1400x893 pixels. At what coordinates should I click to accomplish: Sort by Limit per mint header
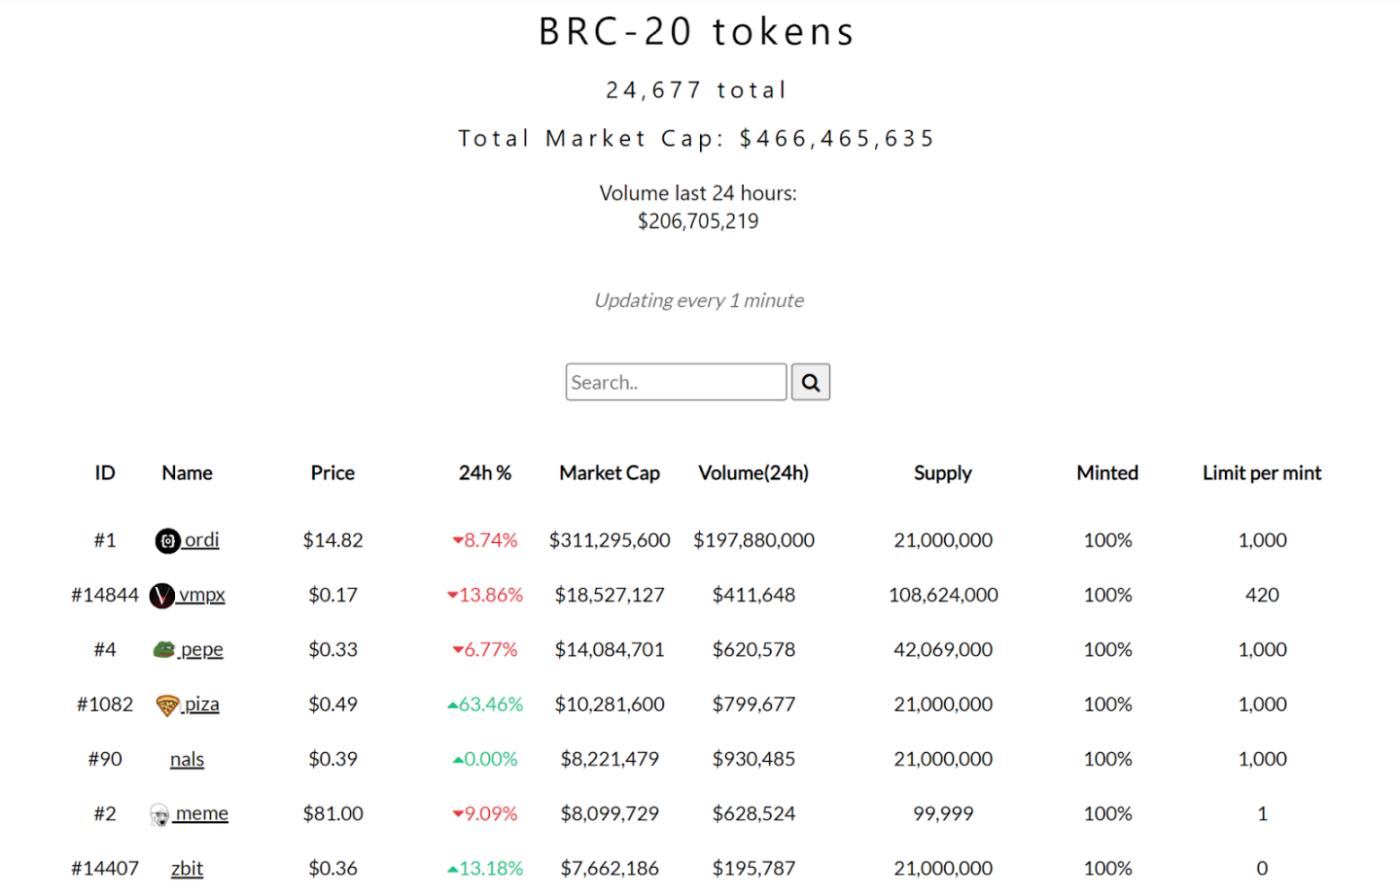tap(1261, 473)
